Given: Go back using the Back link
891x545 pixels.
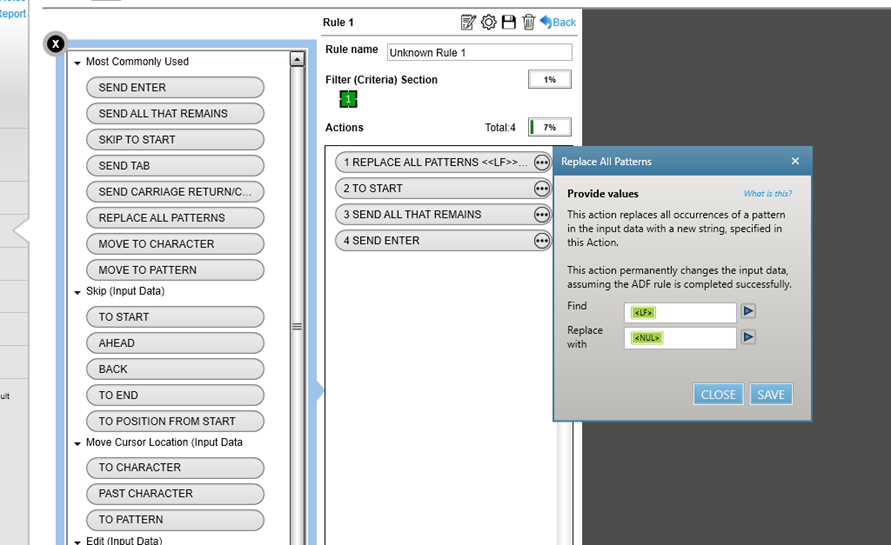Looking at the screenshot, I should point(558,22).
